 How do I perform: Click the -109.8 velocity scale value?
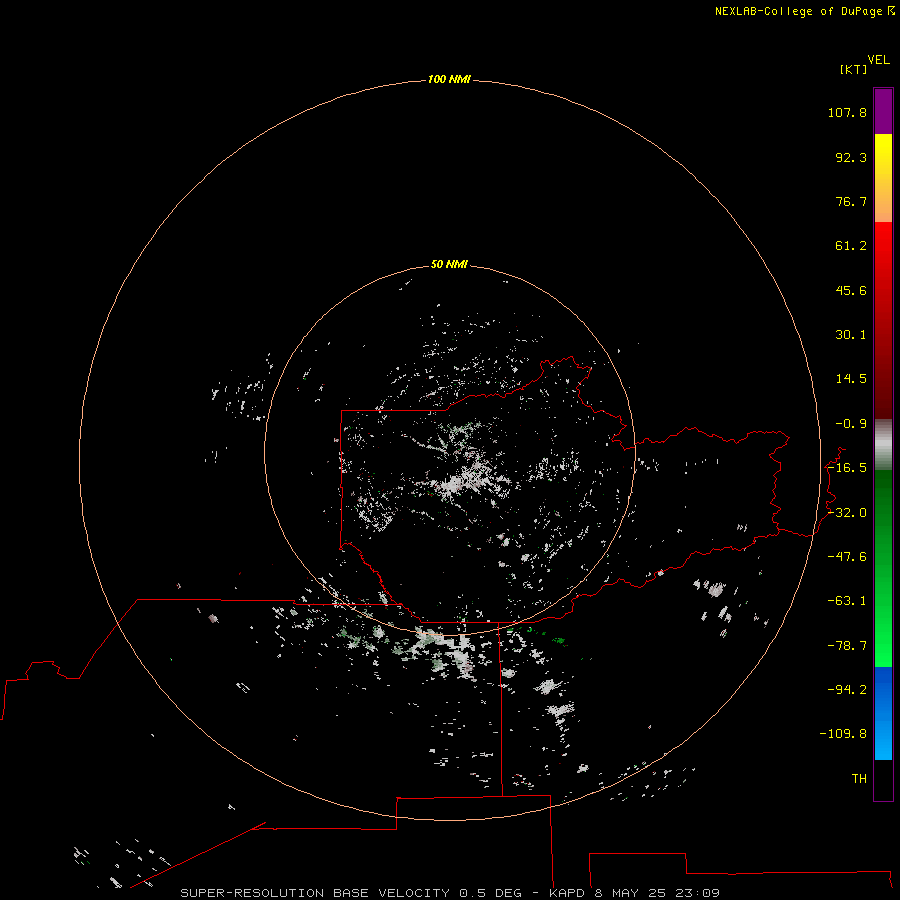click(x=843, y=734)
